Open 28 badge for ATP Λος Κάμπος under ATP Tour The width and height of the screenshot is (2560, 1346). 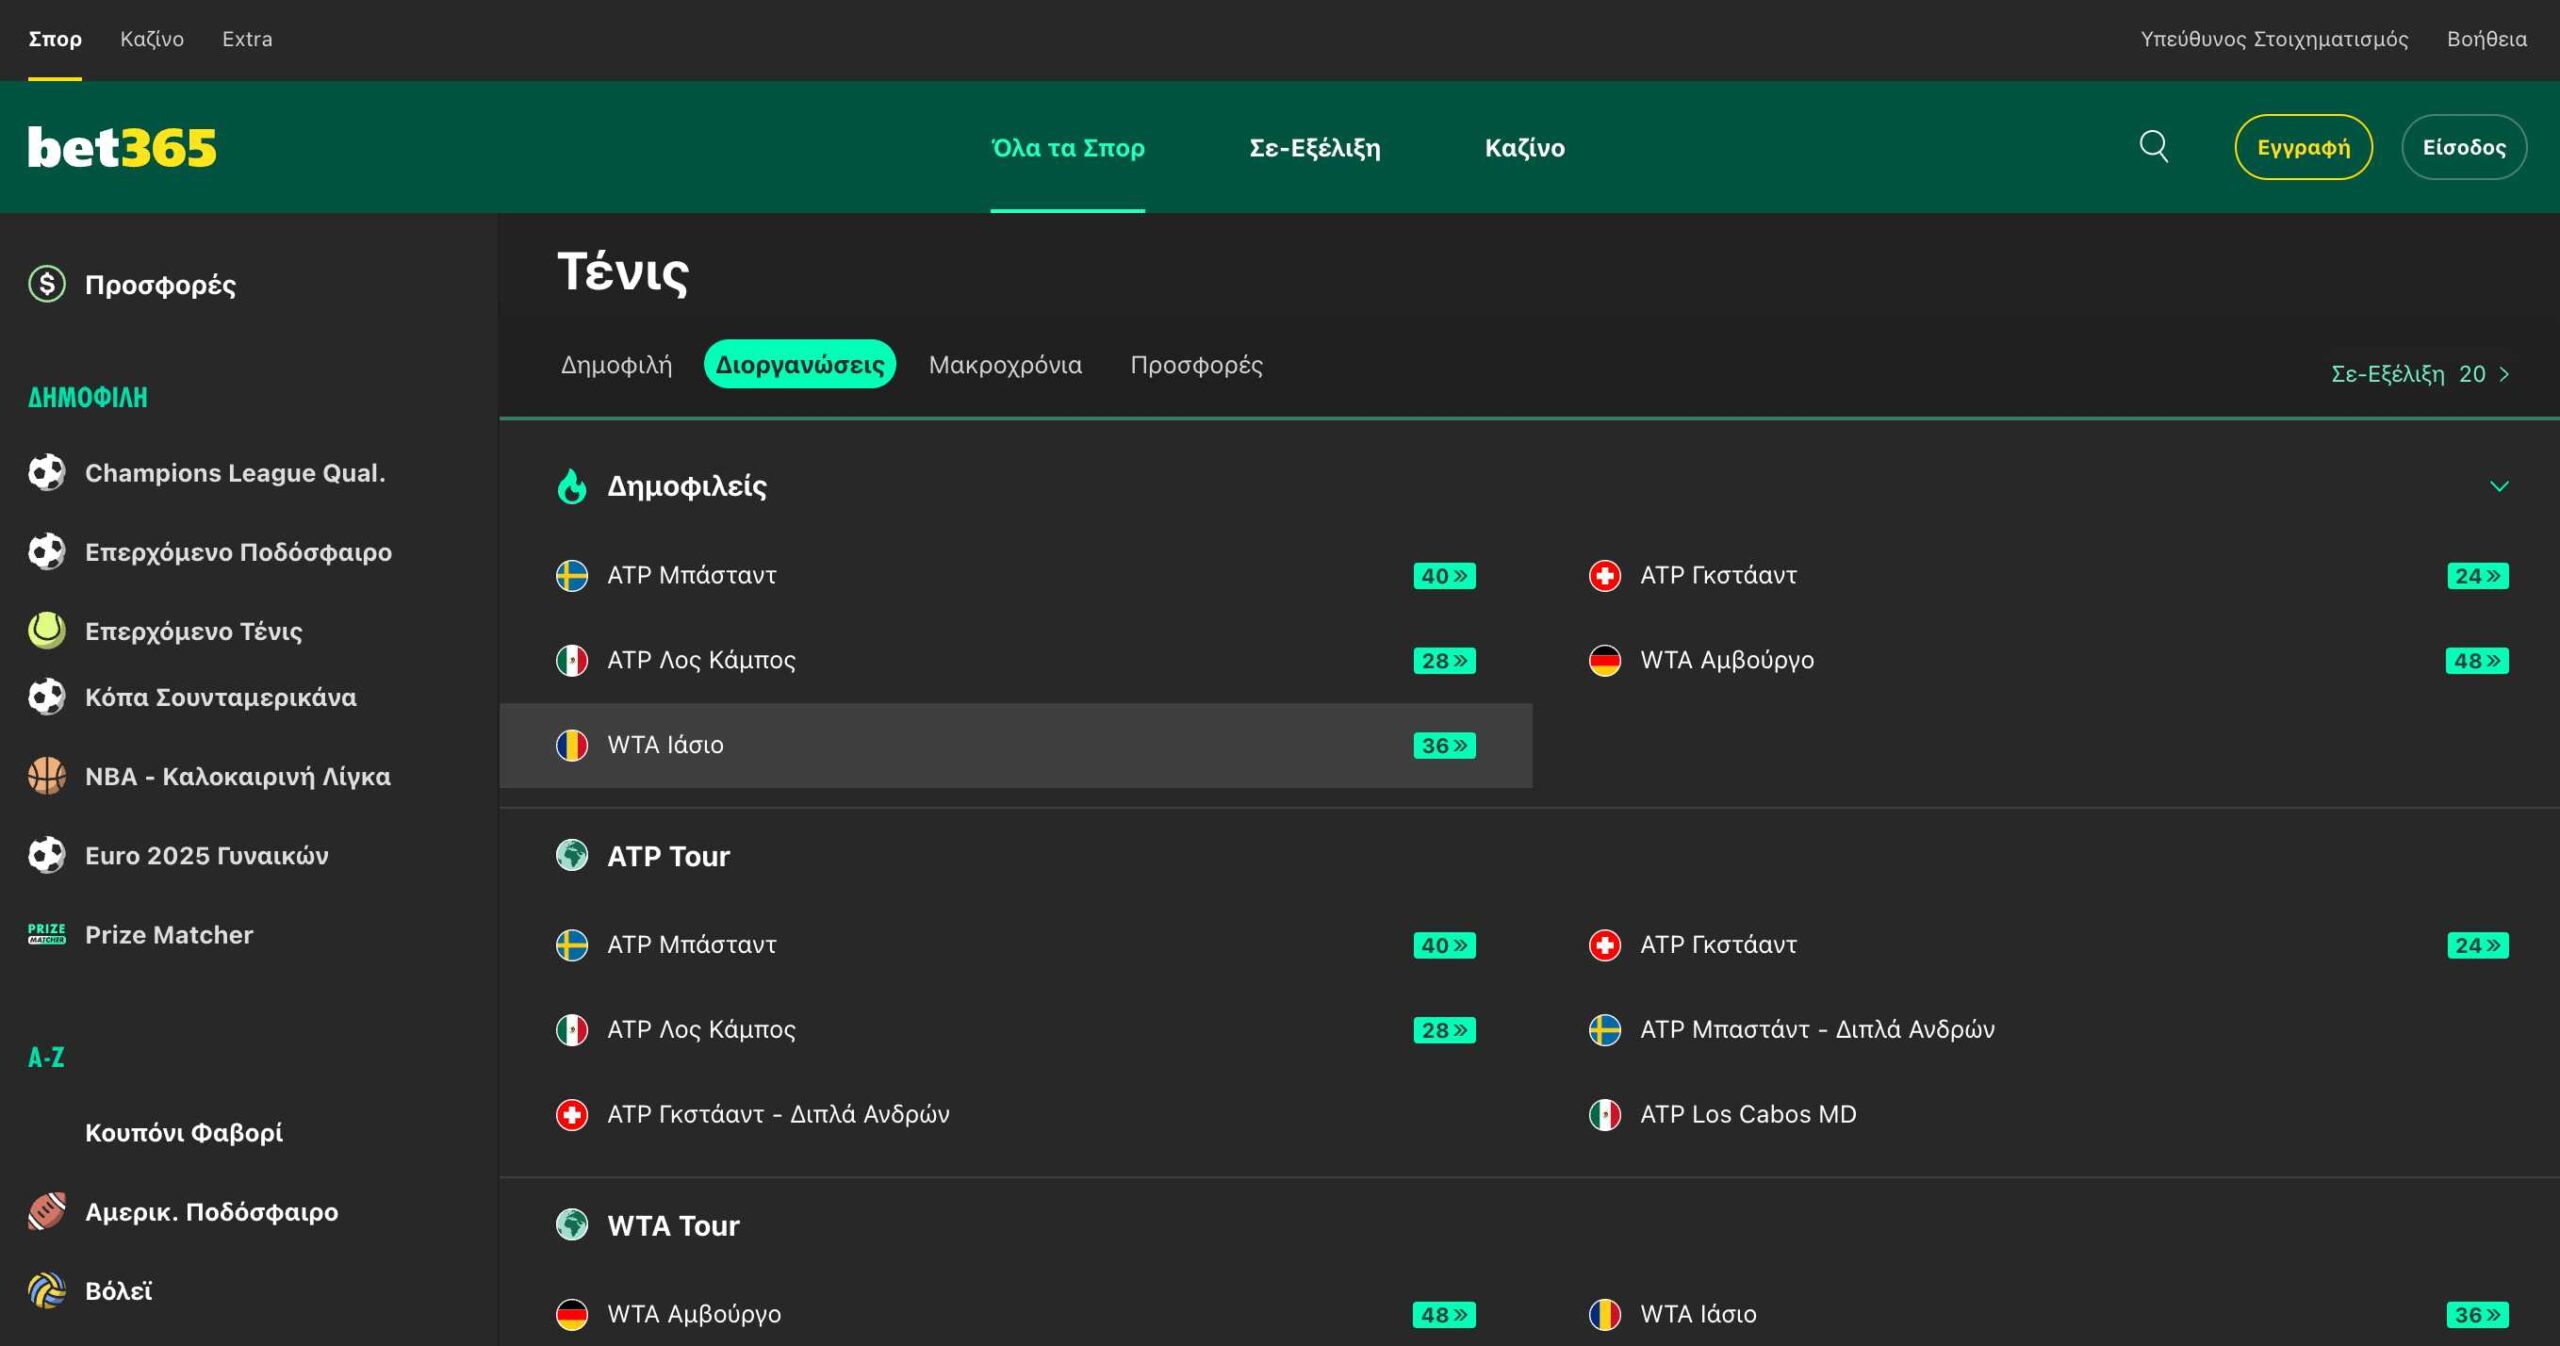click(1444, 1030)
